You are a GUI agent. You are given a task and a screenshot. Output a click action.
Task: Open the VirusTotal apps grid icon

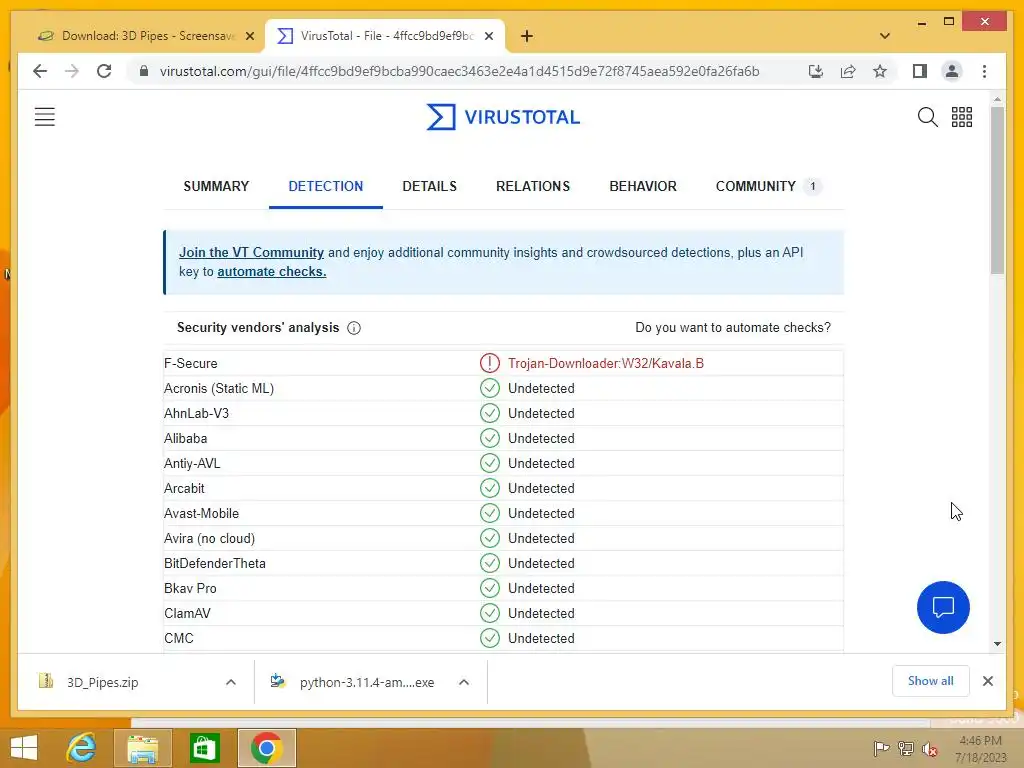tap(962, 117)
